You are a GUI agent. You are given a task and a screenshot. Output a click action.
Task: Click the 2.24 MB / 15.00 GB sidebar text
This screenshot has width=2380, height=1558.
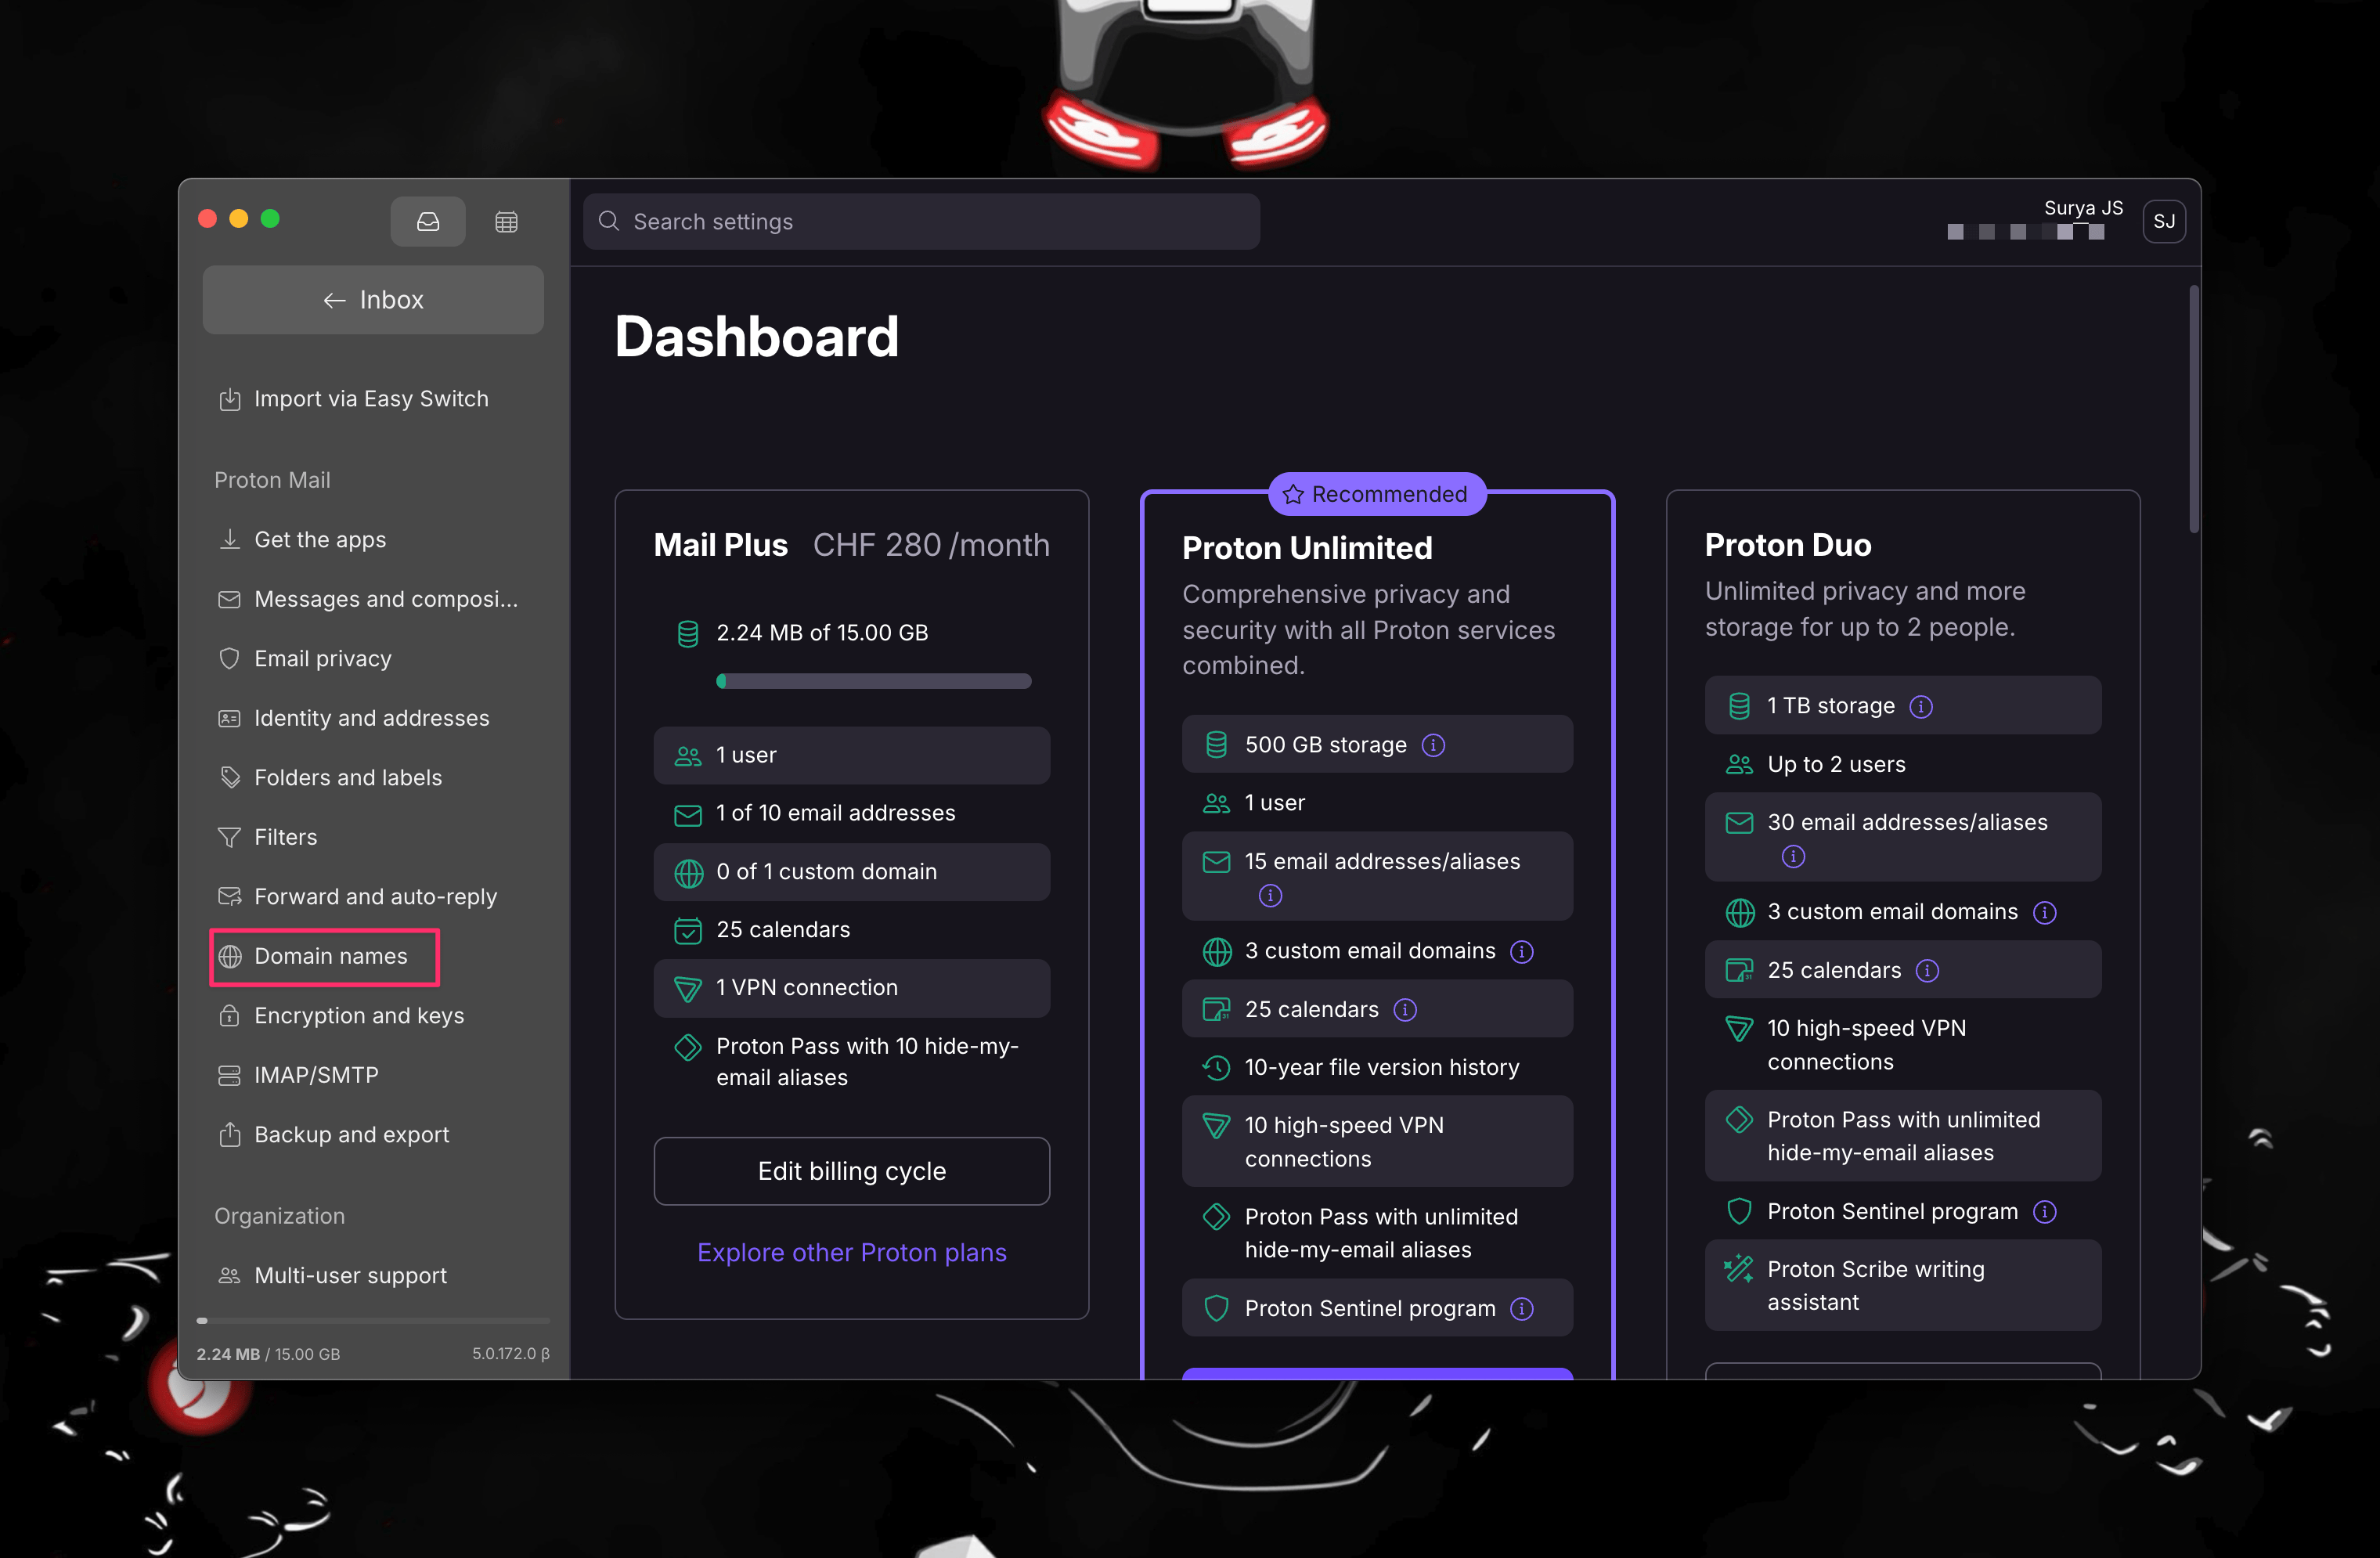pos(268,1354)
